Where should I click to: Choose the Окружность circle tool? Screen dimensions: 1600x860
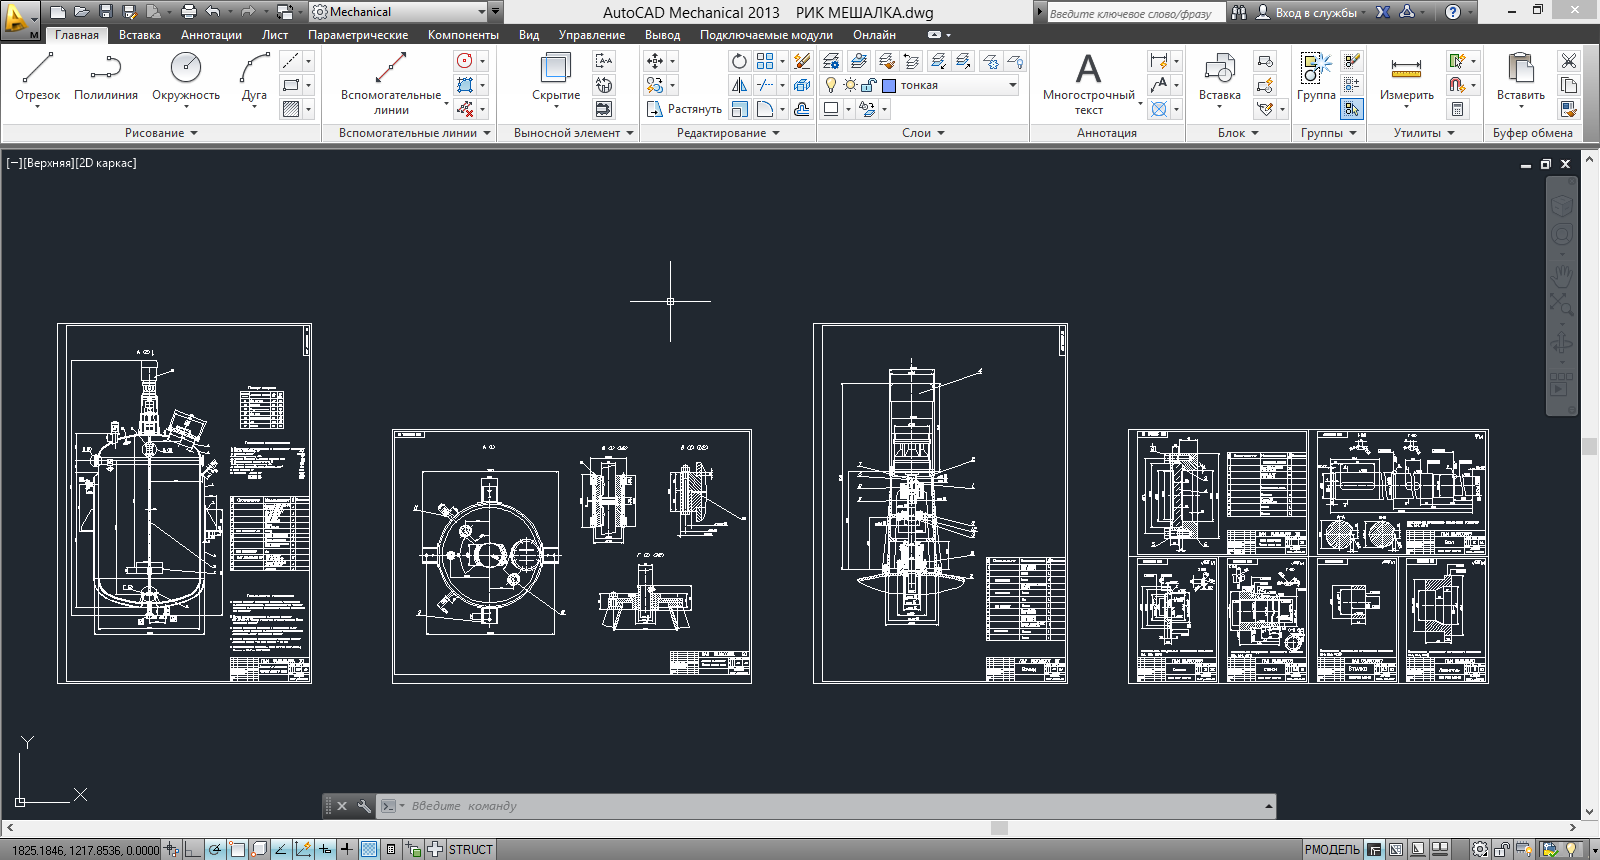[x=185, y=77]
